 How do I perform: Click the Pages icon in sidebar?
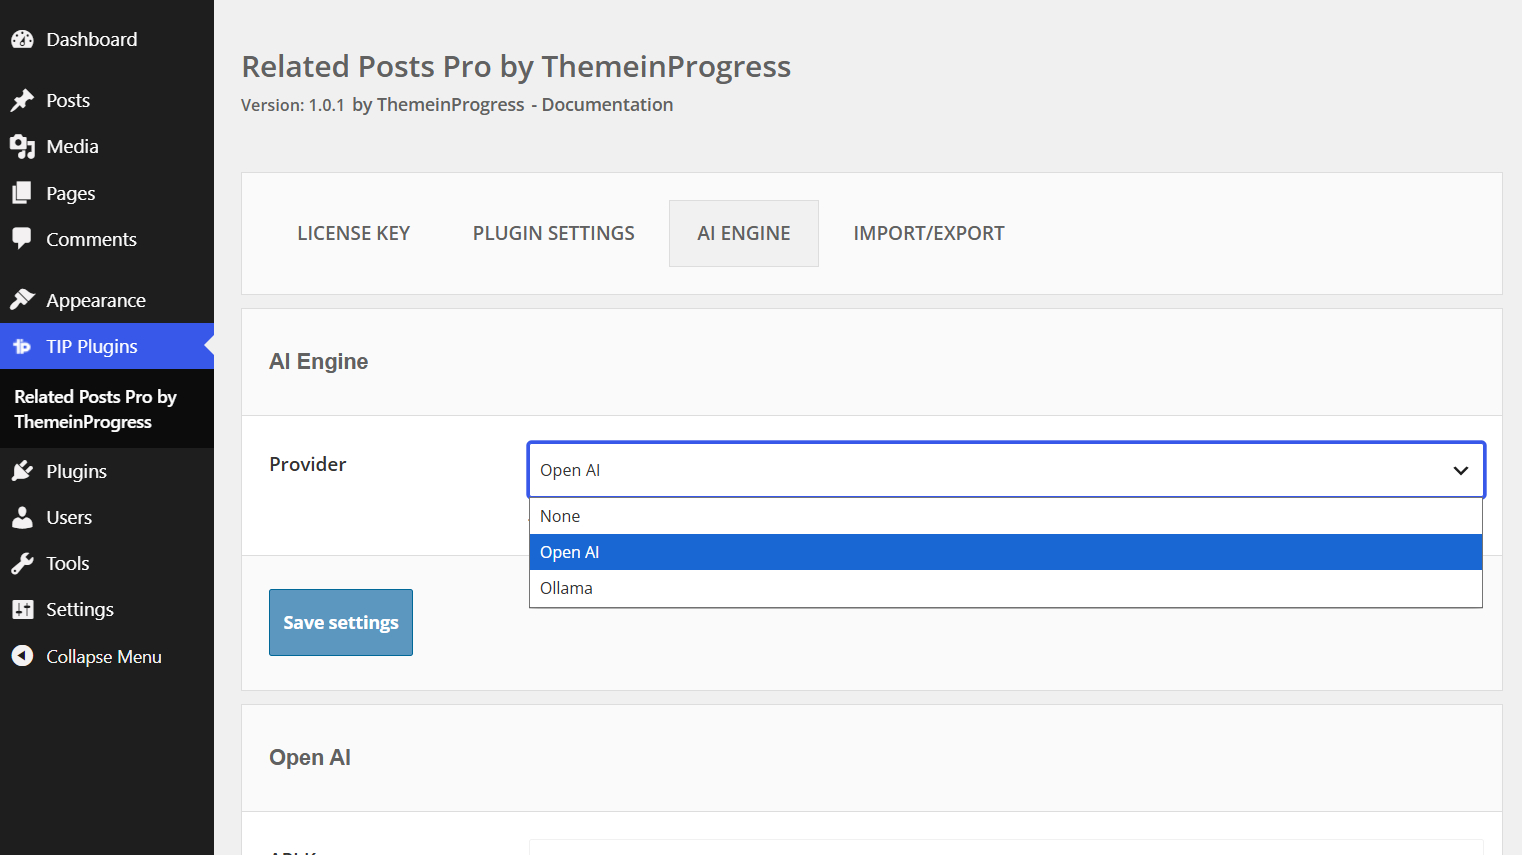pos(22,193)
